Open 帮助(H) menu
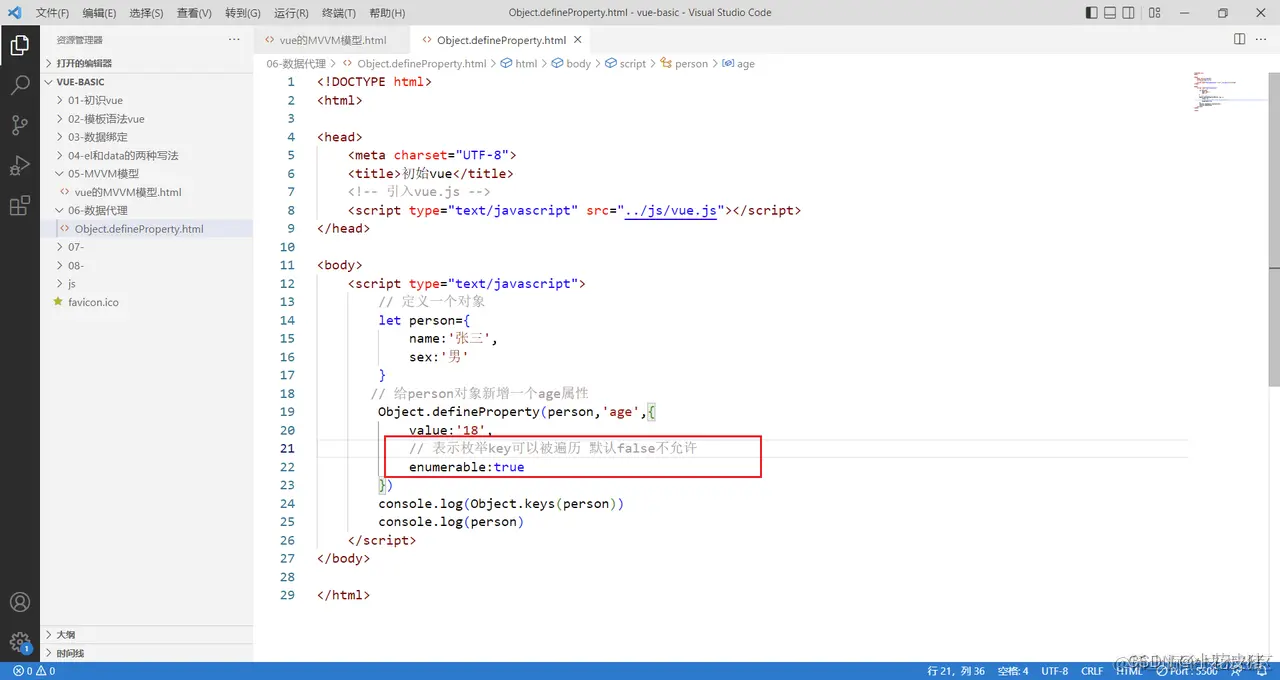 [387, 13]
